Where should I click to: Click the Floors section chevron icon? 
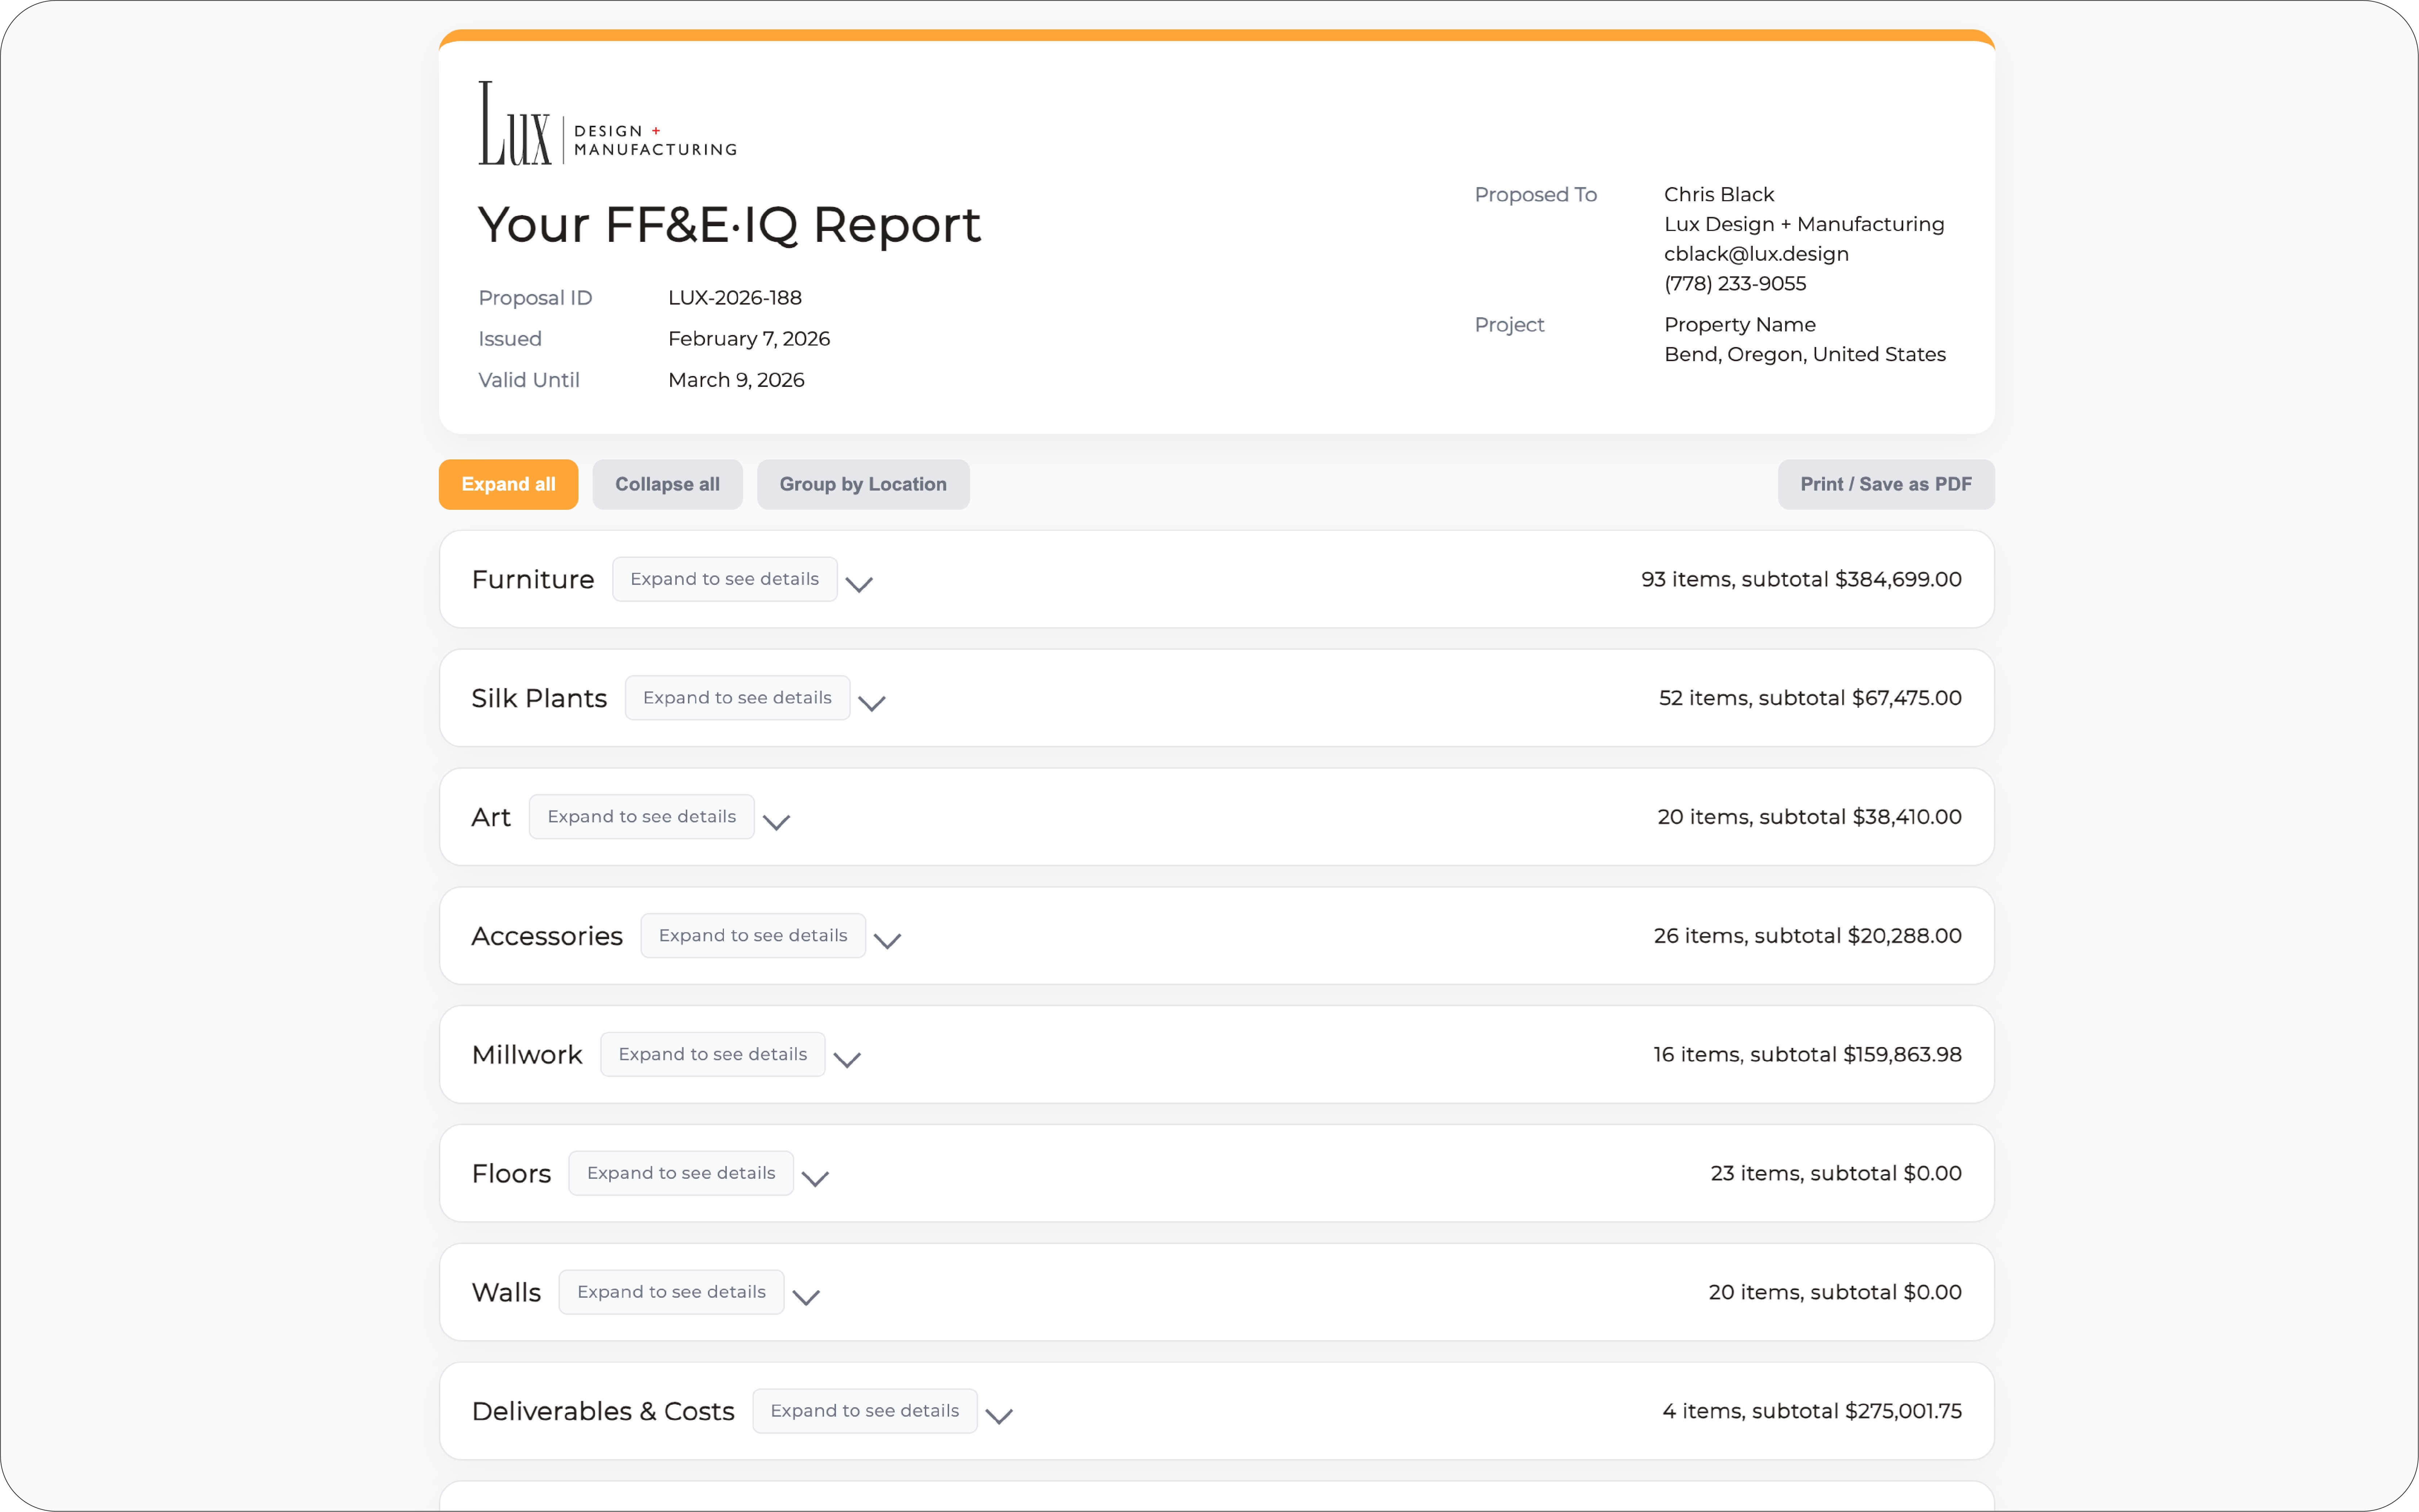[x=815, y=1179]
